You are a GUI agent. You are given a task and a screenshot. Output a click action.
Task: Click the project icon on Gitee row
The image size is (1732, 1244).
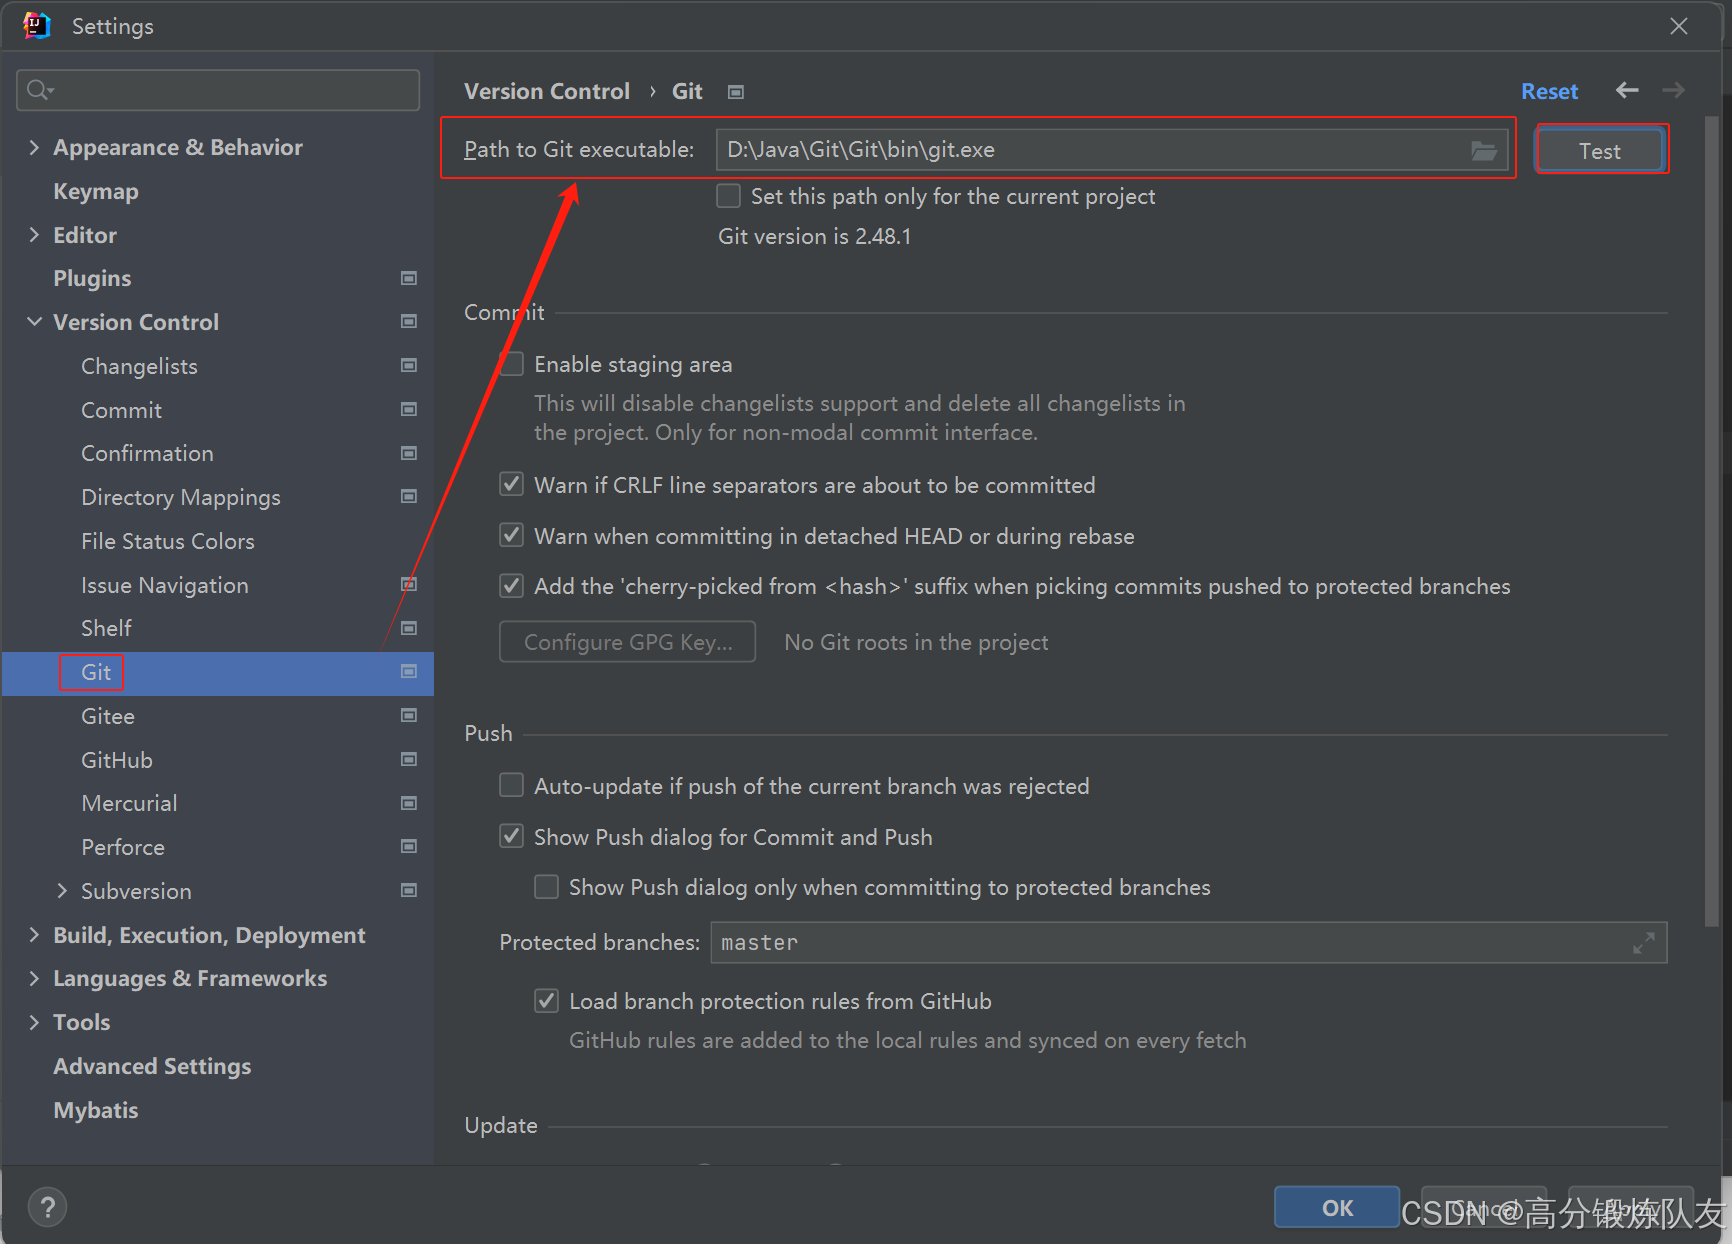tap(409, 715)
